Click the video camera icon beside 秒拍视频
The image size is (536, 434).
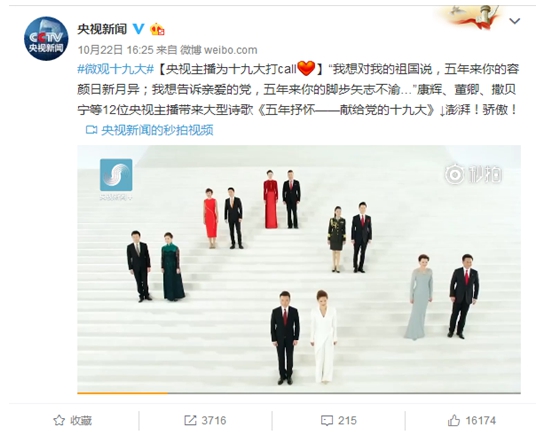91,130
